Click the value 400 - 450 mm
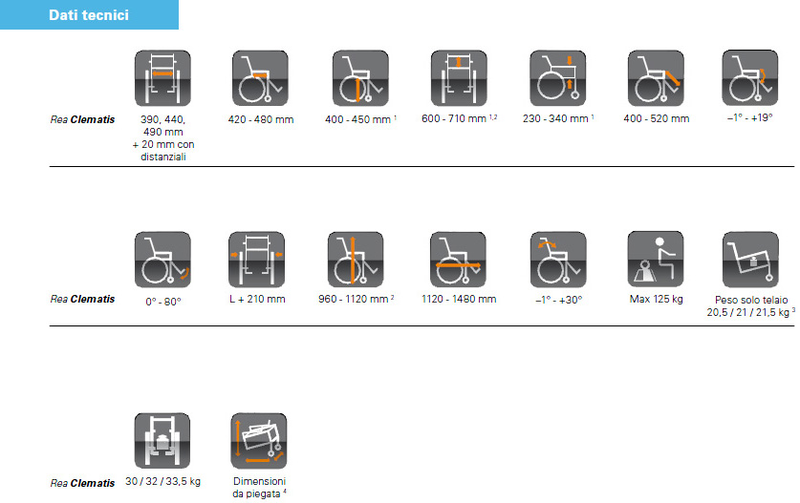 [358, 119]
